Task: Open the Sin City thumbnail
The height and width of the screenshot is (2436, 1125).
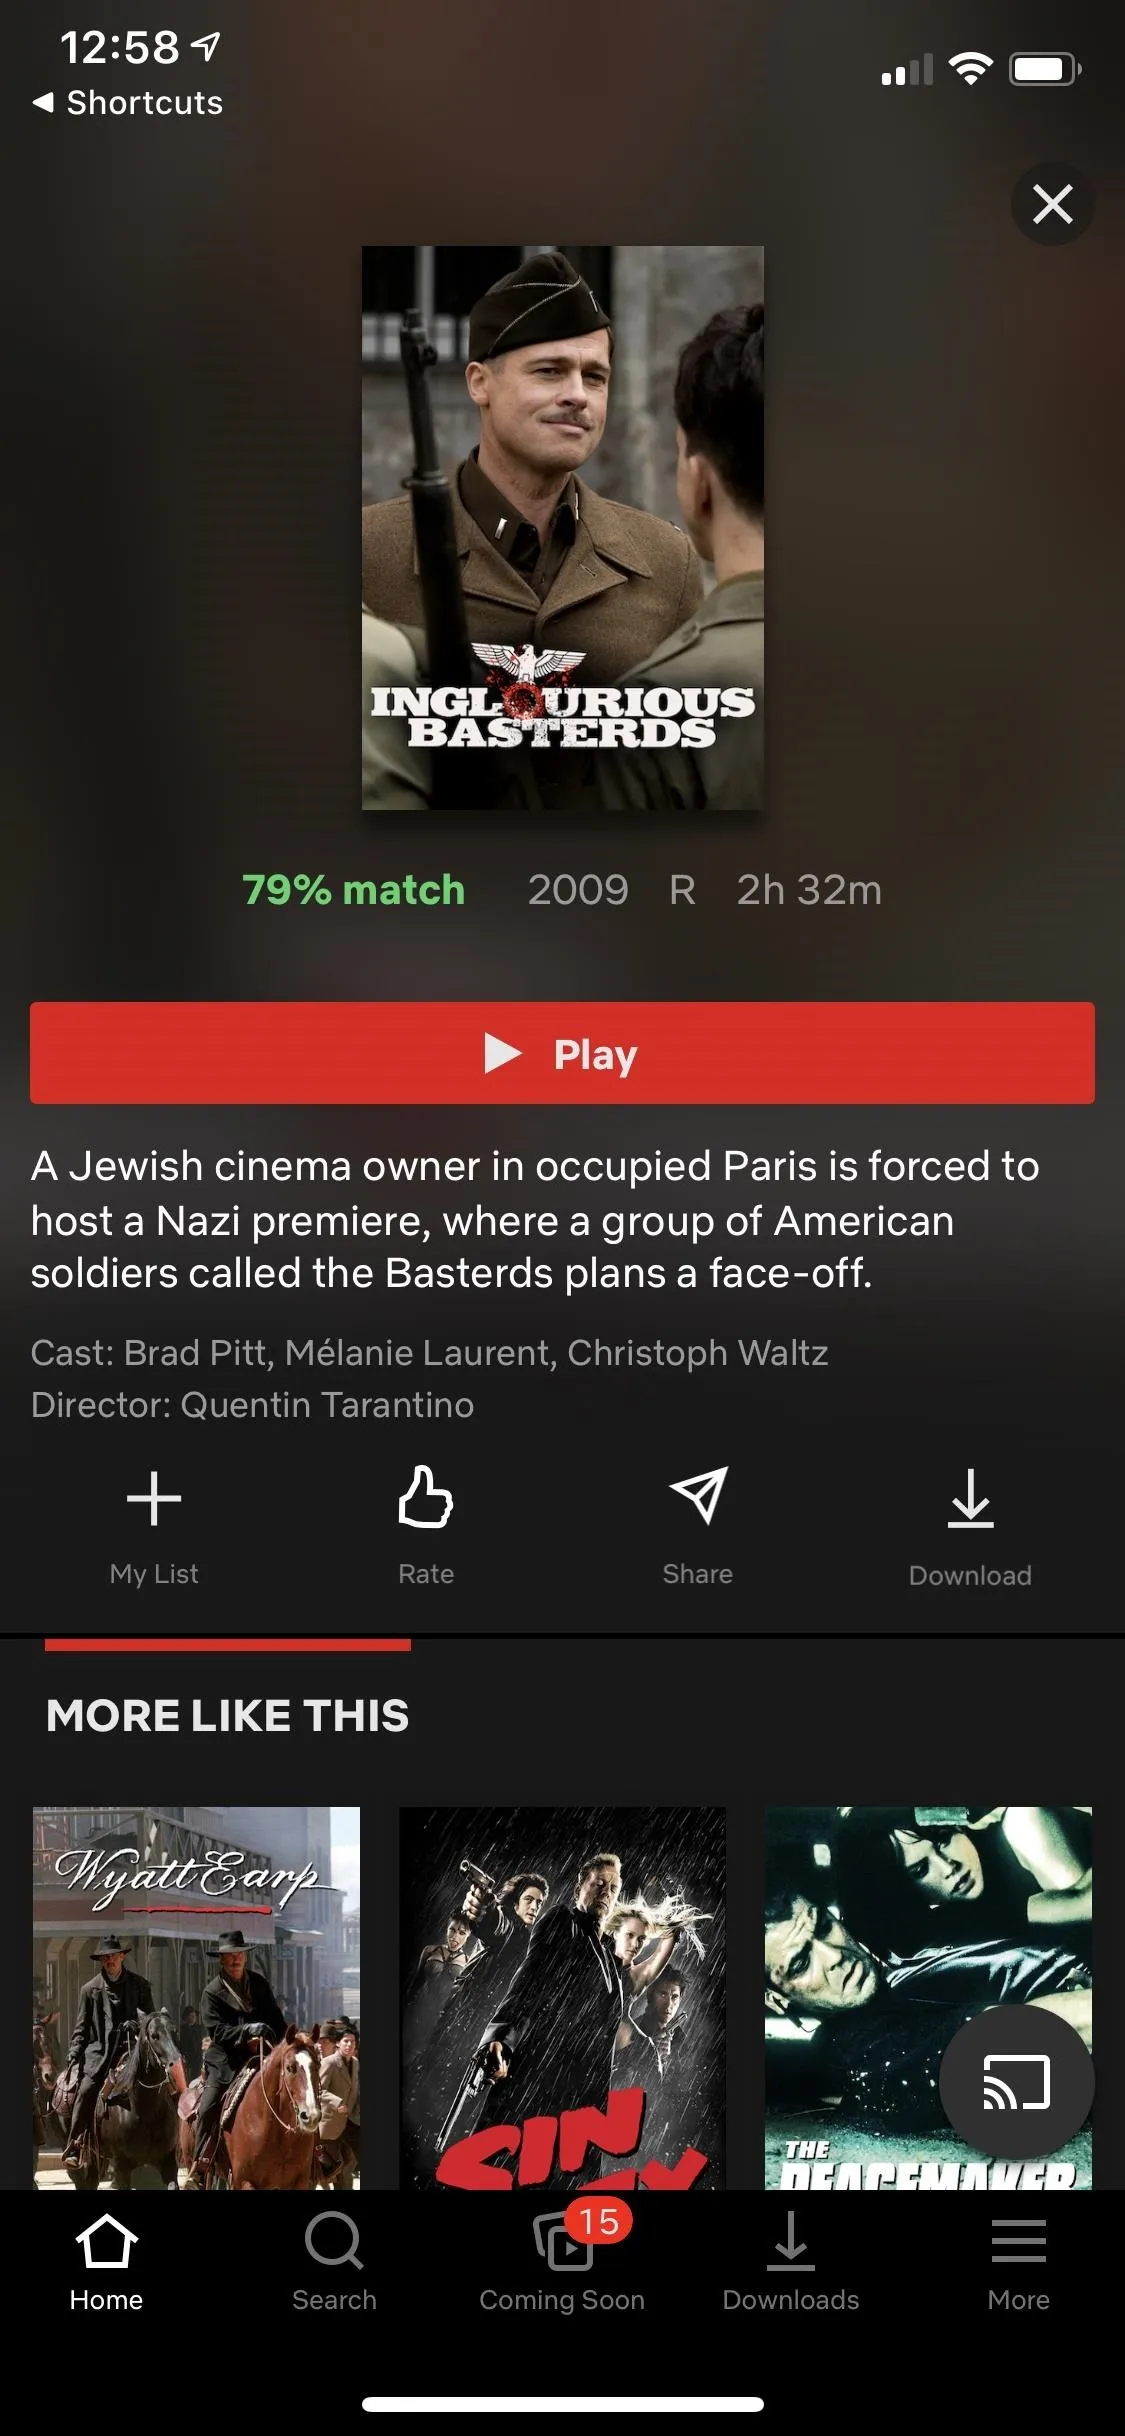Action: [x=562, y=1998]
